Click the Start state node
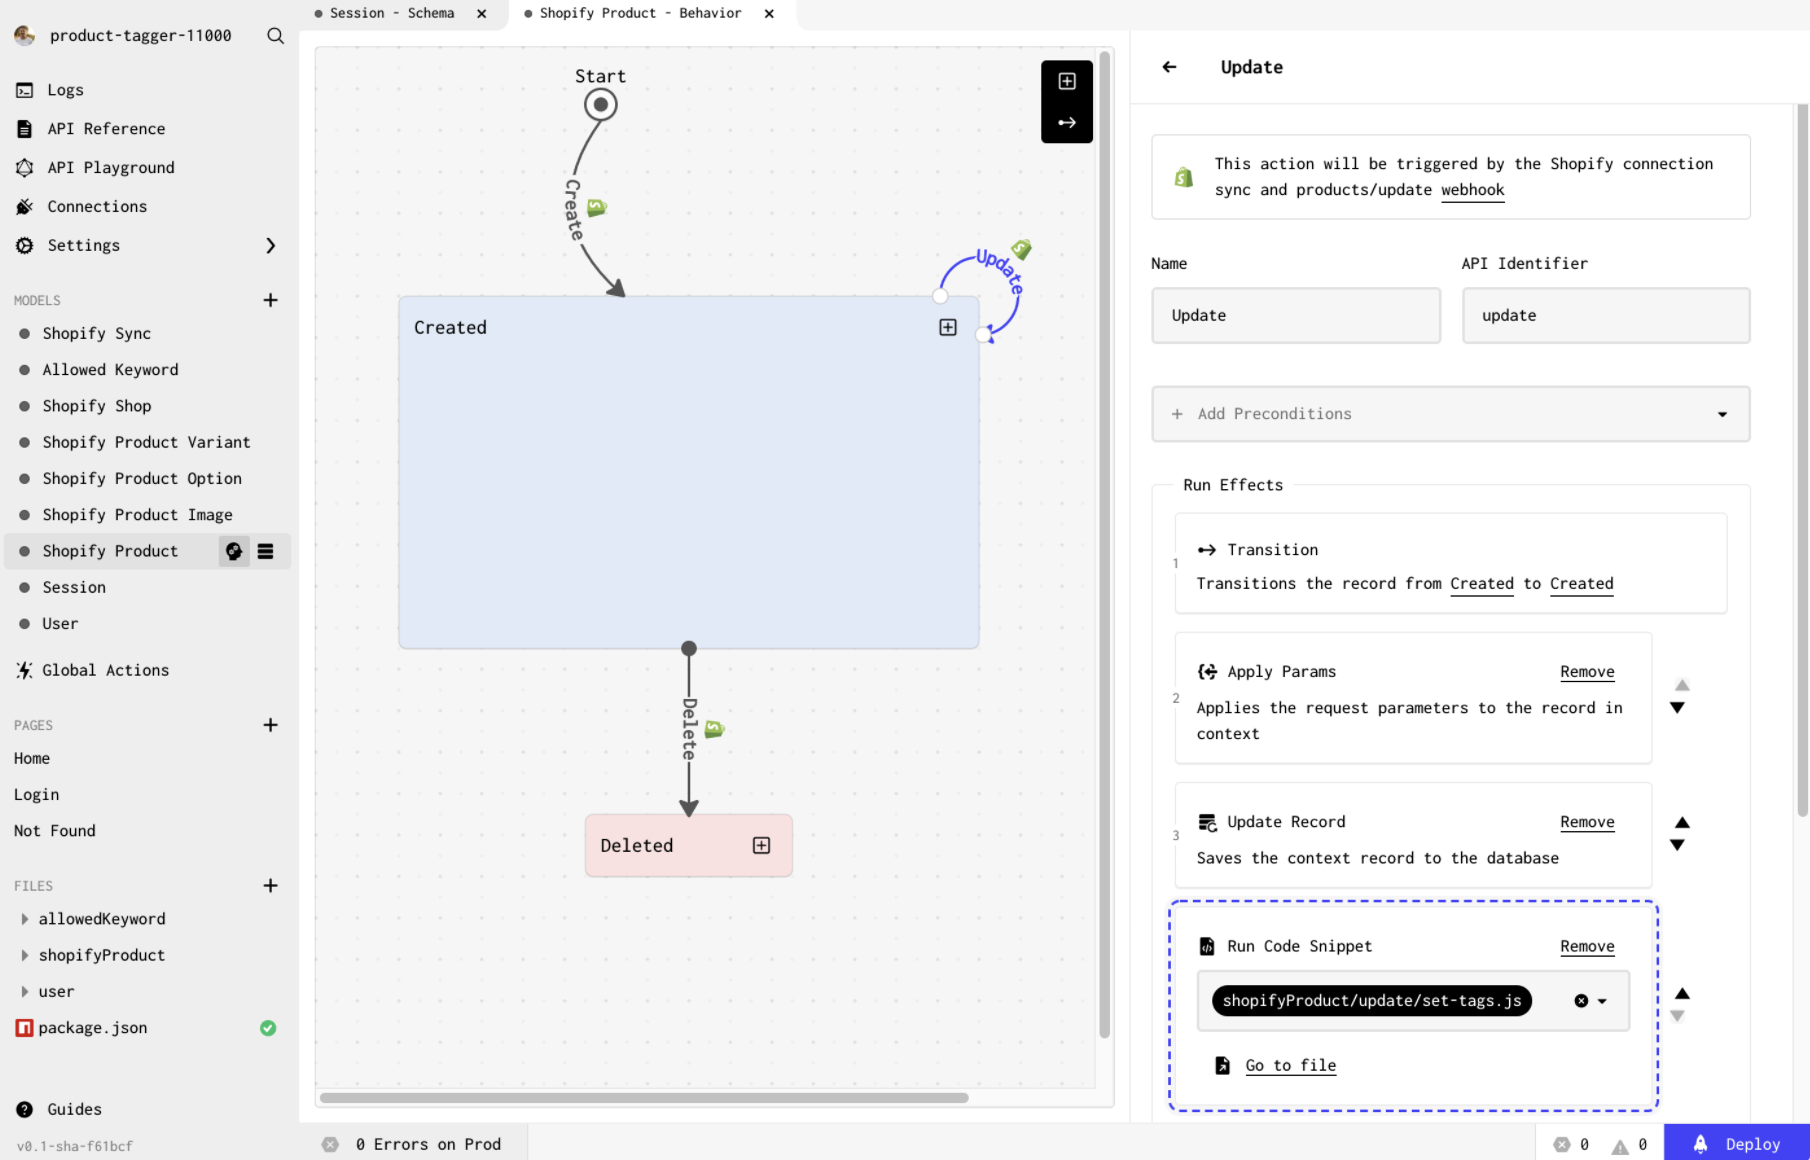Image resolution: width=1810 pixels, height=1160 pixels. point(600,104)
